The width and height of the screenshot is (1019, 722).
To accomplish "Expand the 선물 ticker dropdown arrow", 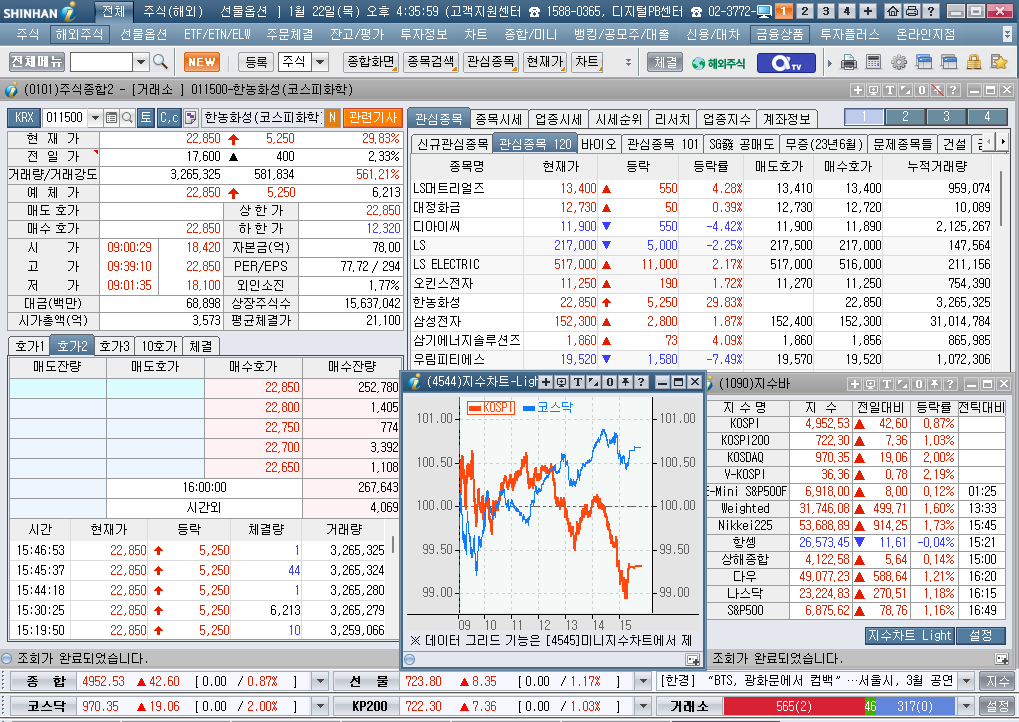I will (x=643, y=681).
